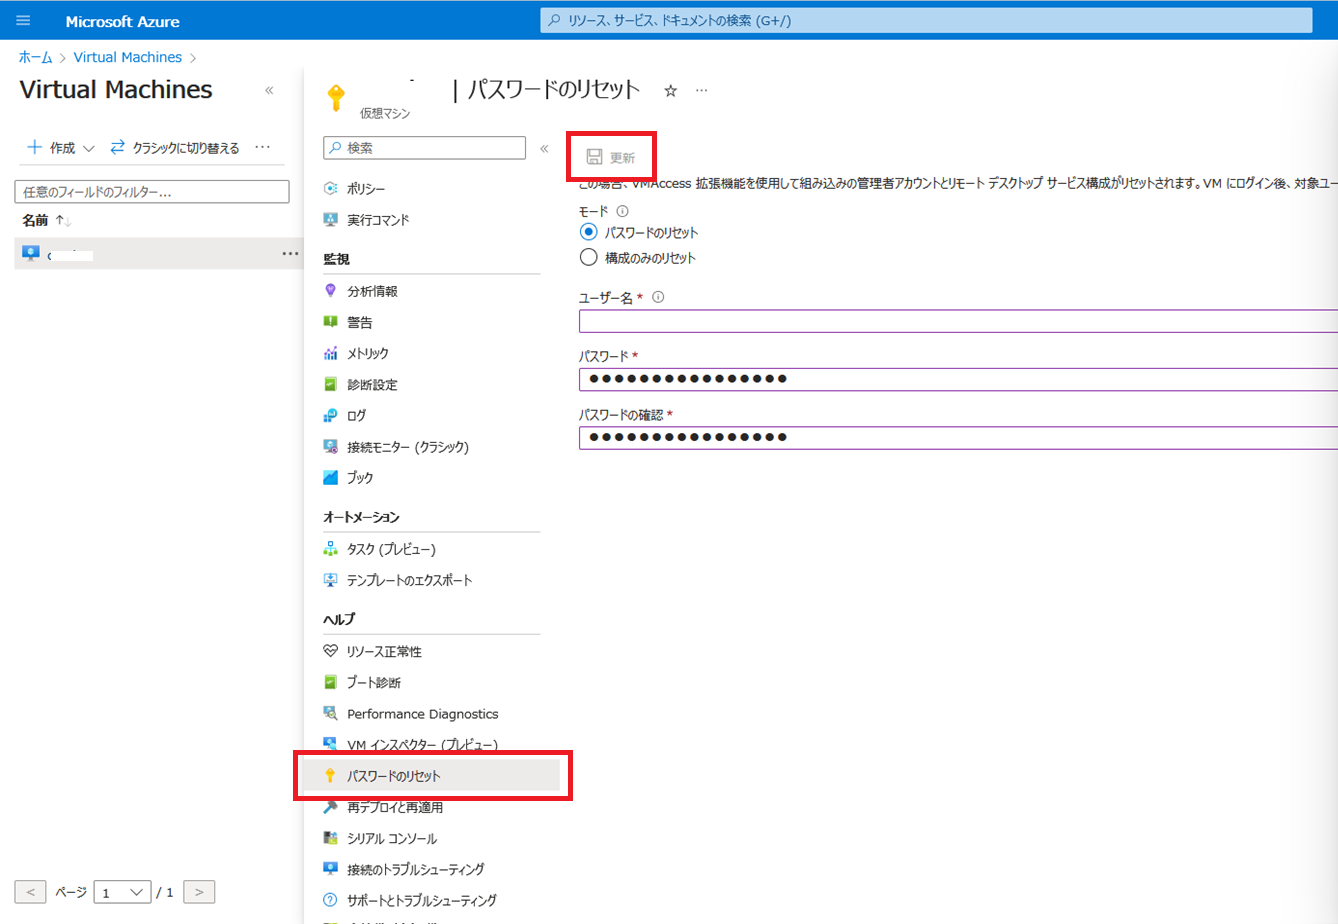The width and height of the screenshot is (1338, 924).
Task: Collapse the Virtual Machines list panel
Action: point(269,90)
